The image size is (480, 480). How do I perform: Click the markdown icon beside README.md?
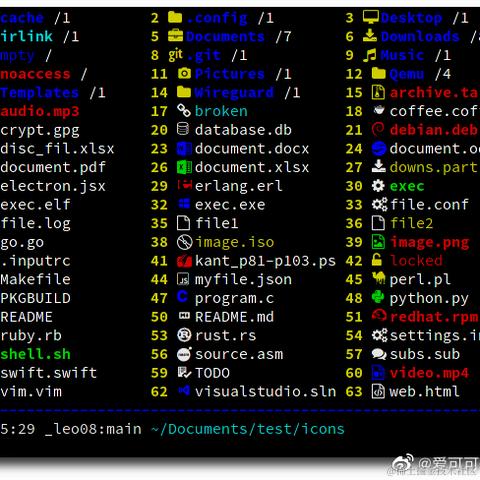[x=184, y=315]
